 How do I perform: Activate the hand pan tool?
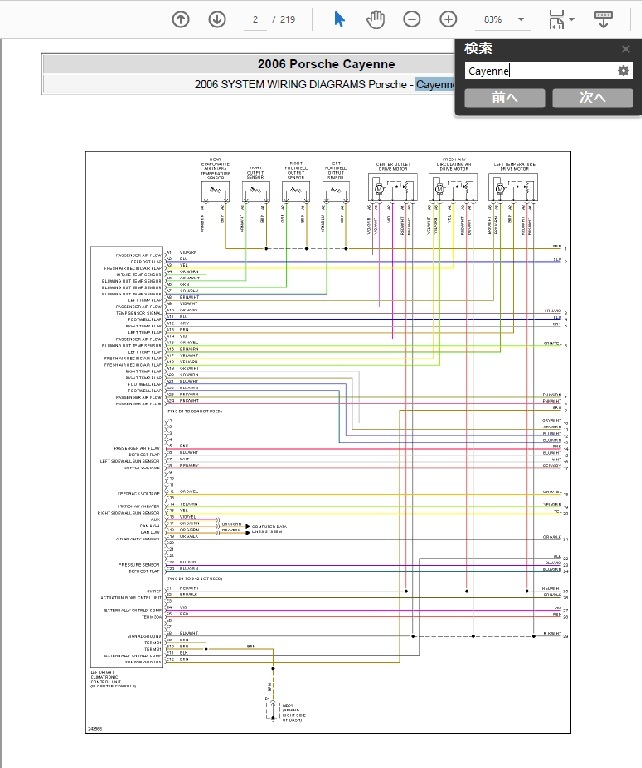click(x=376, y=20)
